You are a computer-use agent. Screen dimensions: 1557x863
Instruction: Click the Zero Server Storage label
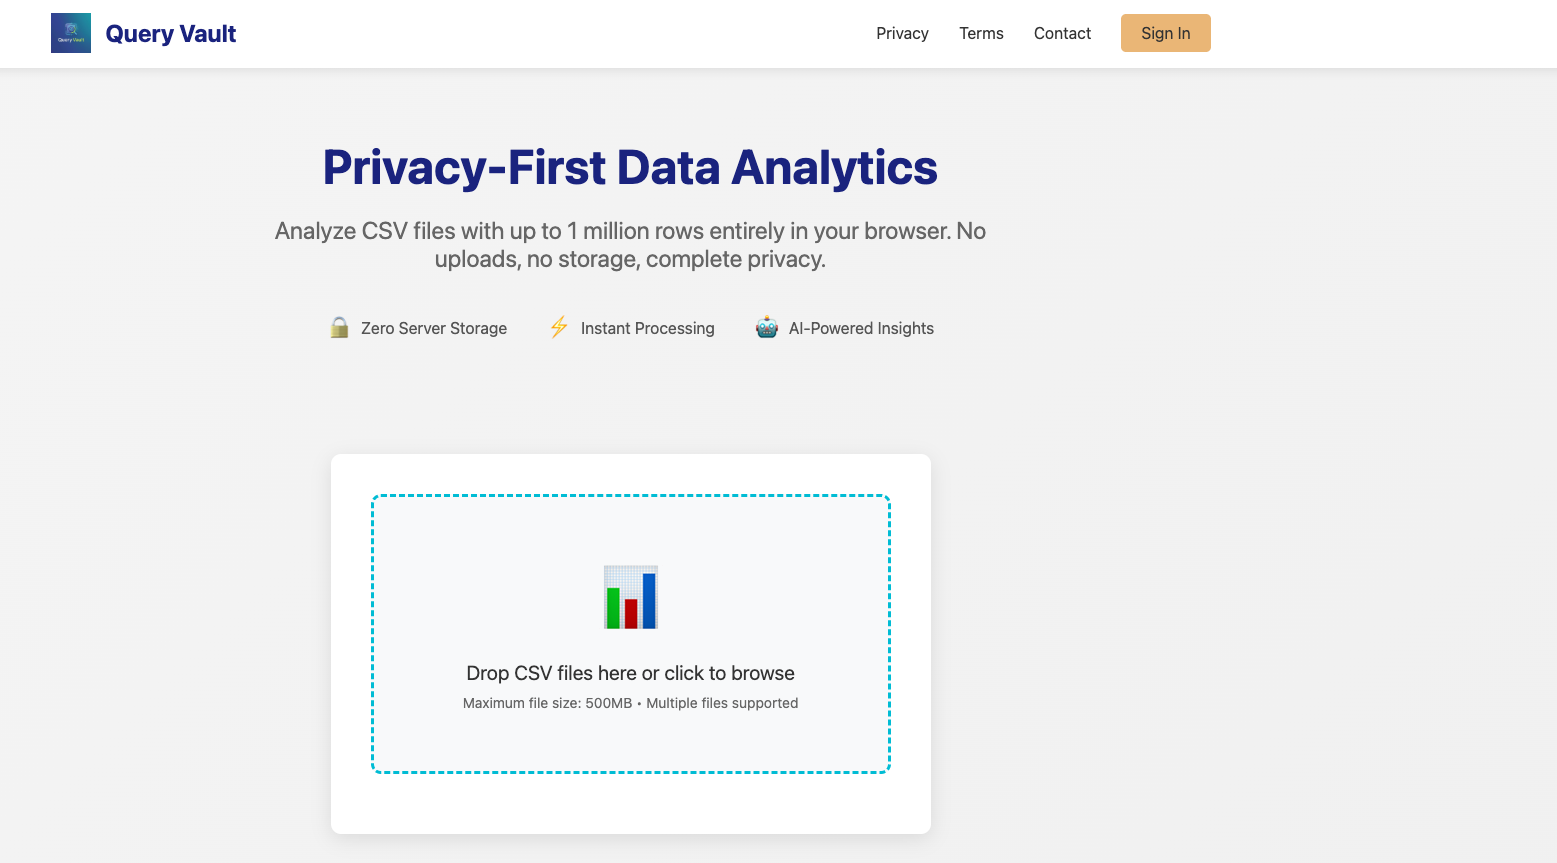(x=433, y=328)
